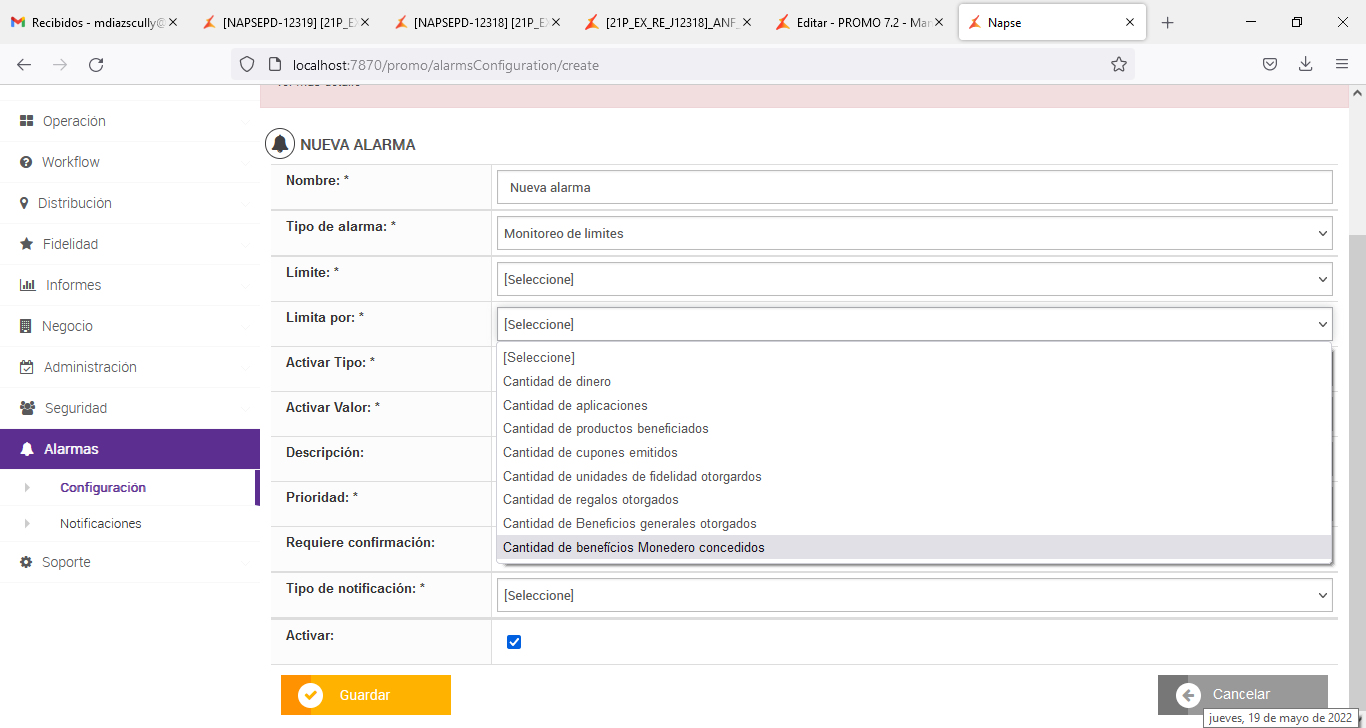Click the Soporte gear icon
The height and width of the screenshot is (728, 1366).
pos(27,562)
